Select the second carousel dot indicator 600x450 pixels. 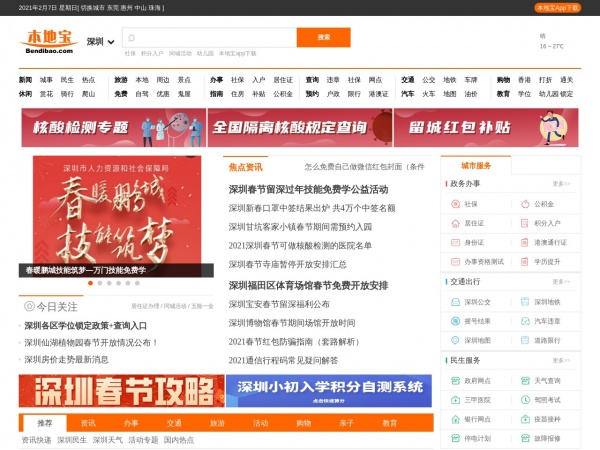100,283
